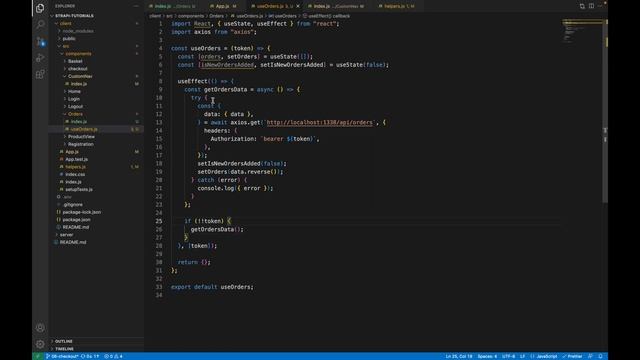Open useOrders.js in the file tree
Viewport: 640px width, 360px height.
point(84,129)
